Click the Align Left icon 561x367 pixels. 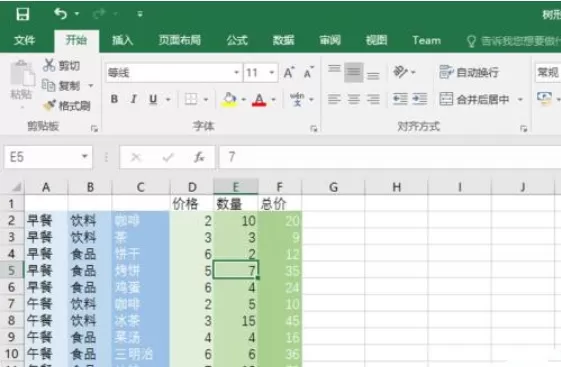point(334,99)
